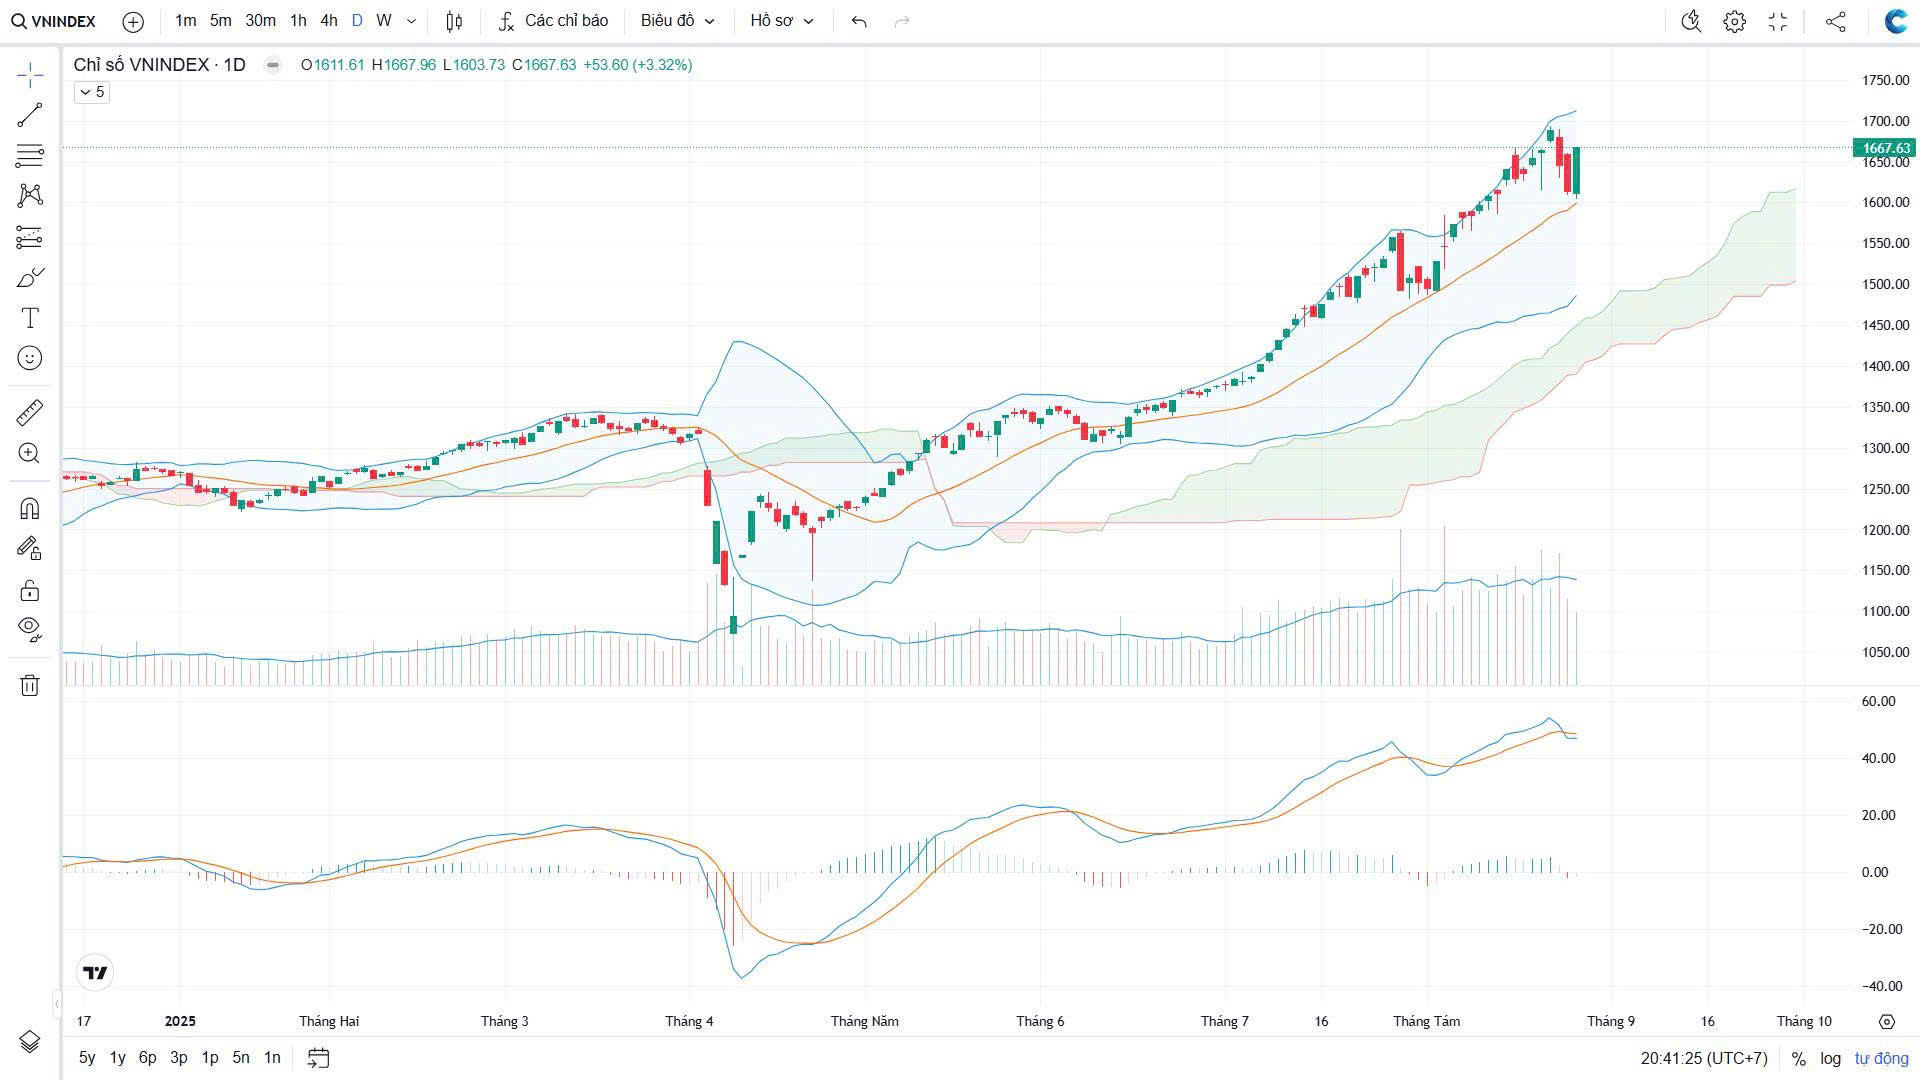Select the trend line drawing tool
The width and height of the screenshot is (1920, 1080).
[x=30, y=115]
